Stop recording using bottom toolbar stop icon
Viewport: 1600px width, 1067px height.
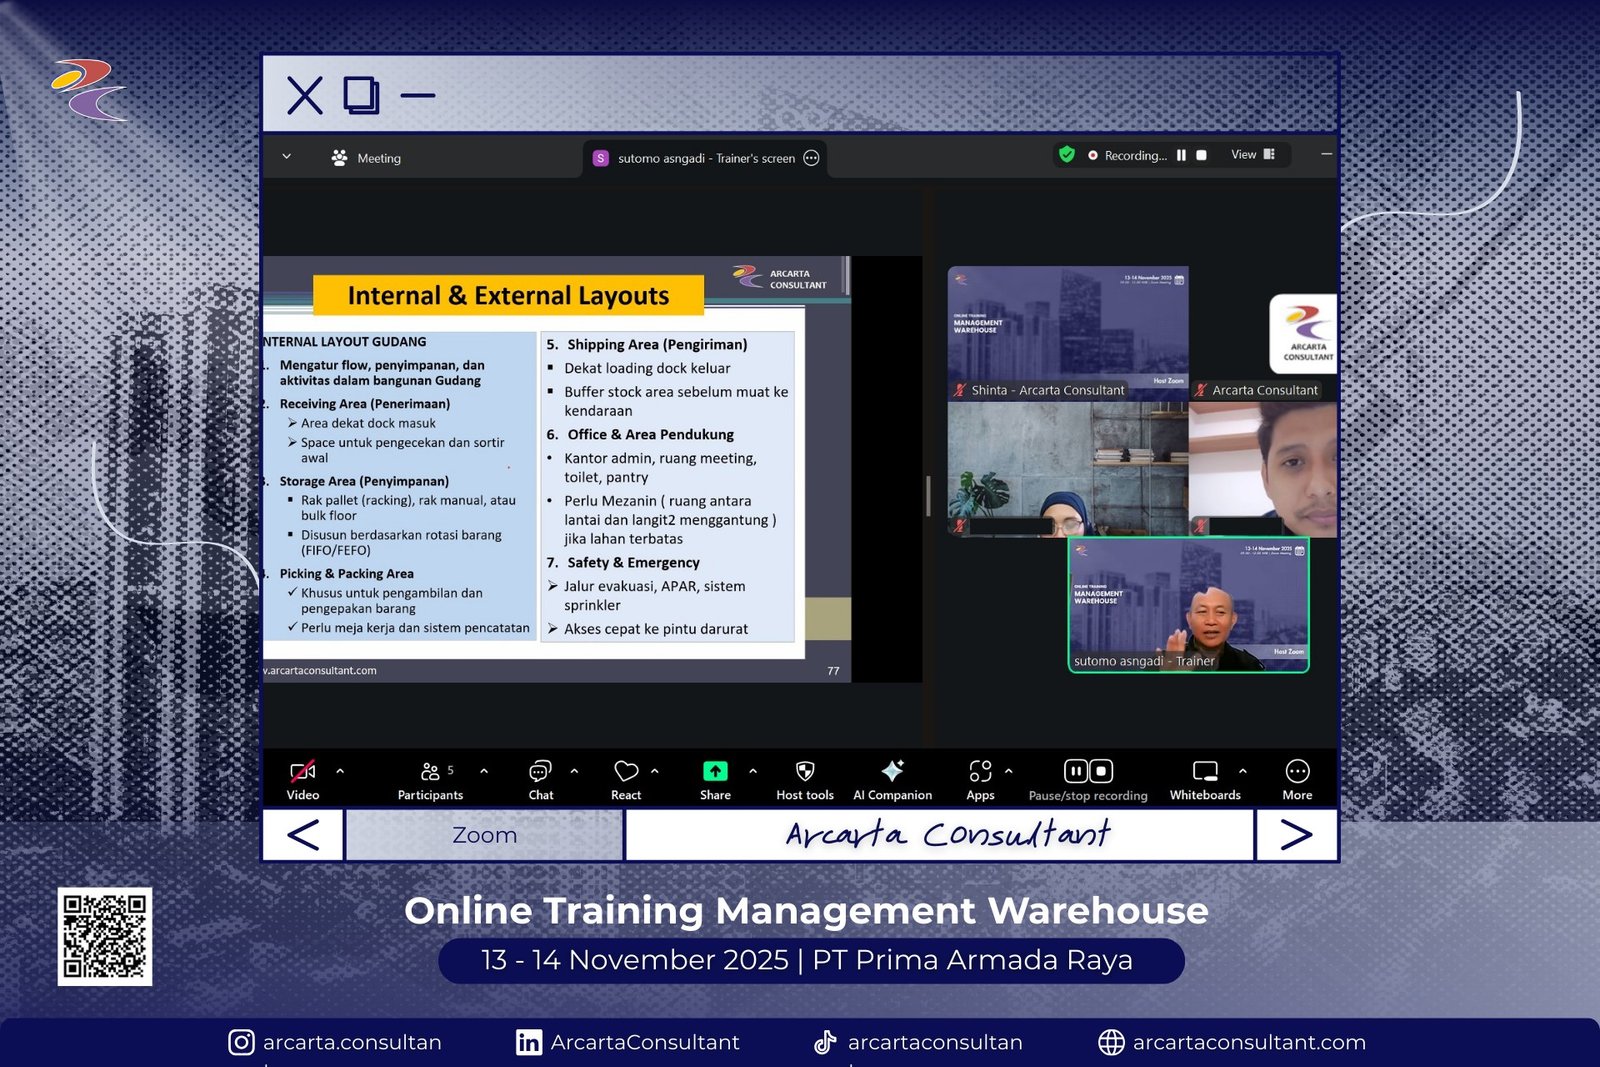click(1101, 771)
